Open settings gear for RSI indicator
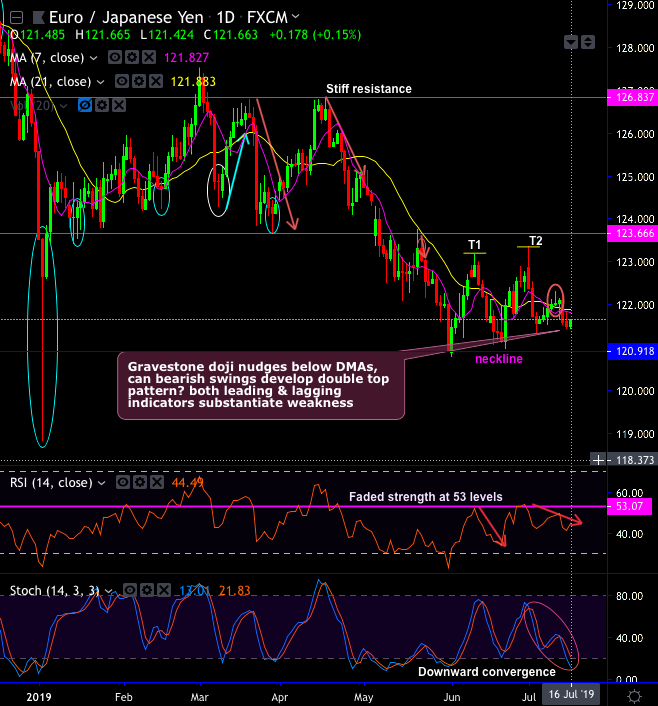Image resolution: width=658 pixels, height=706 pixels. 140,482
